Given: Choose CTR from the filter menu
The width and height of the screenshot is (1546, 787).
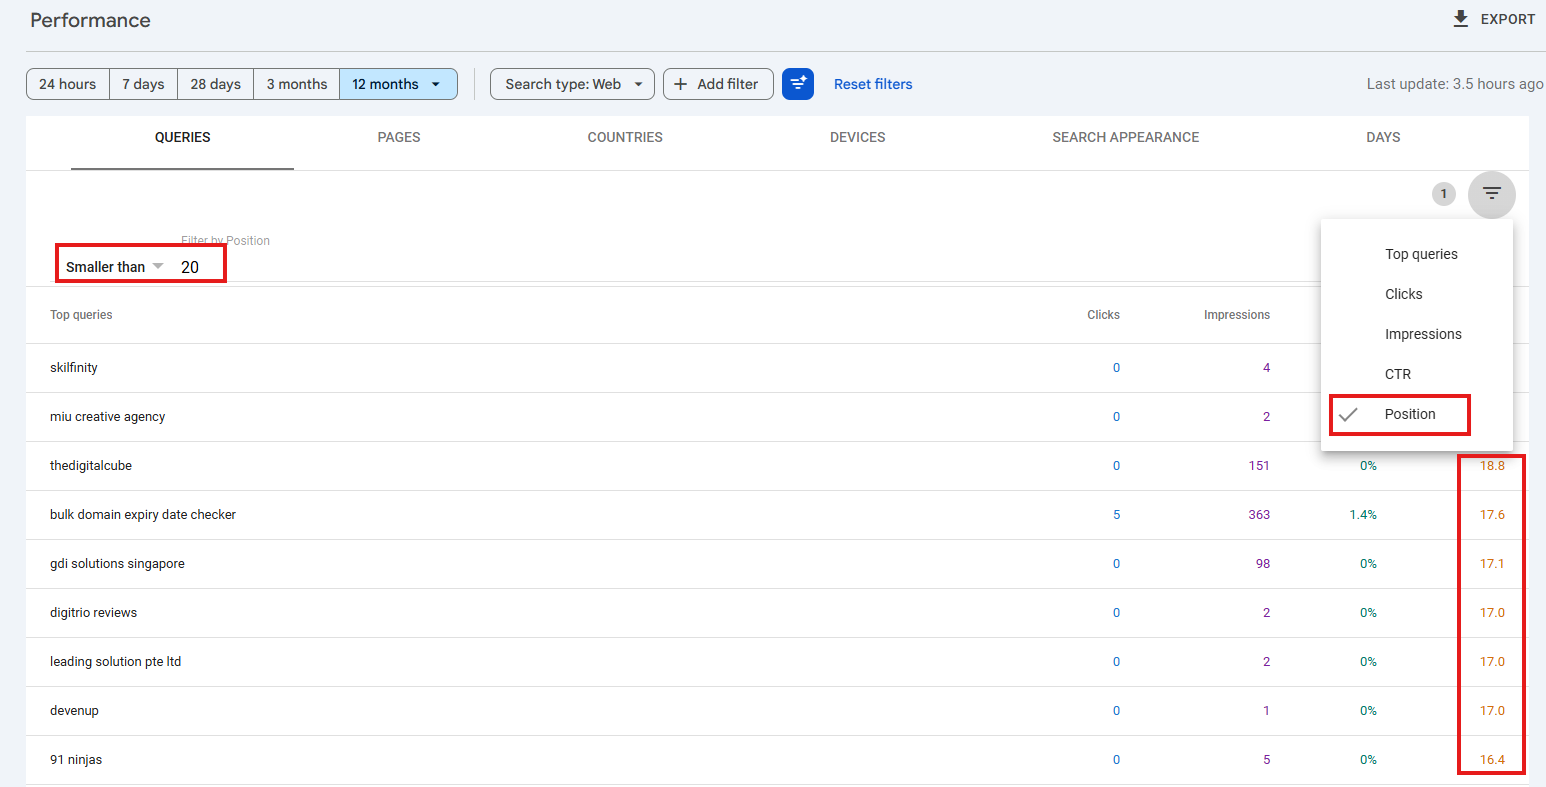Looking at the screenshot, I should 1397,374.
